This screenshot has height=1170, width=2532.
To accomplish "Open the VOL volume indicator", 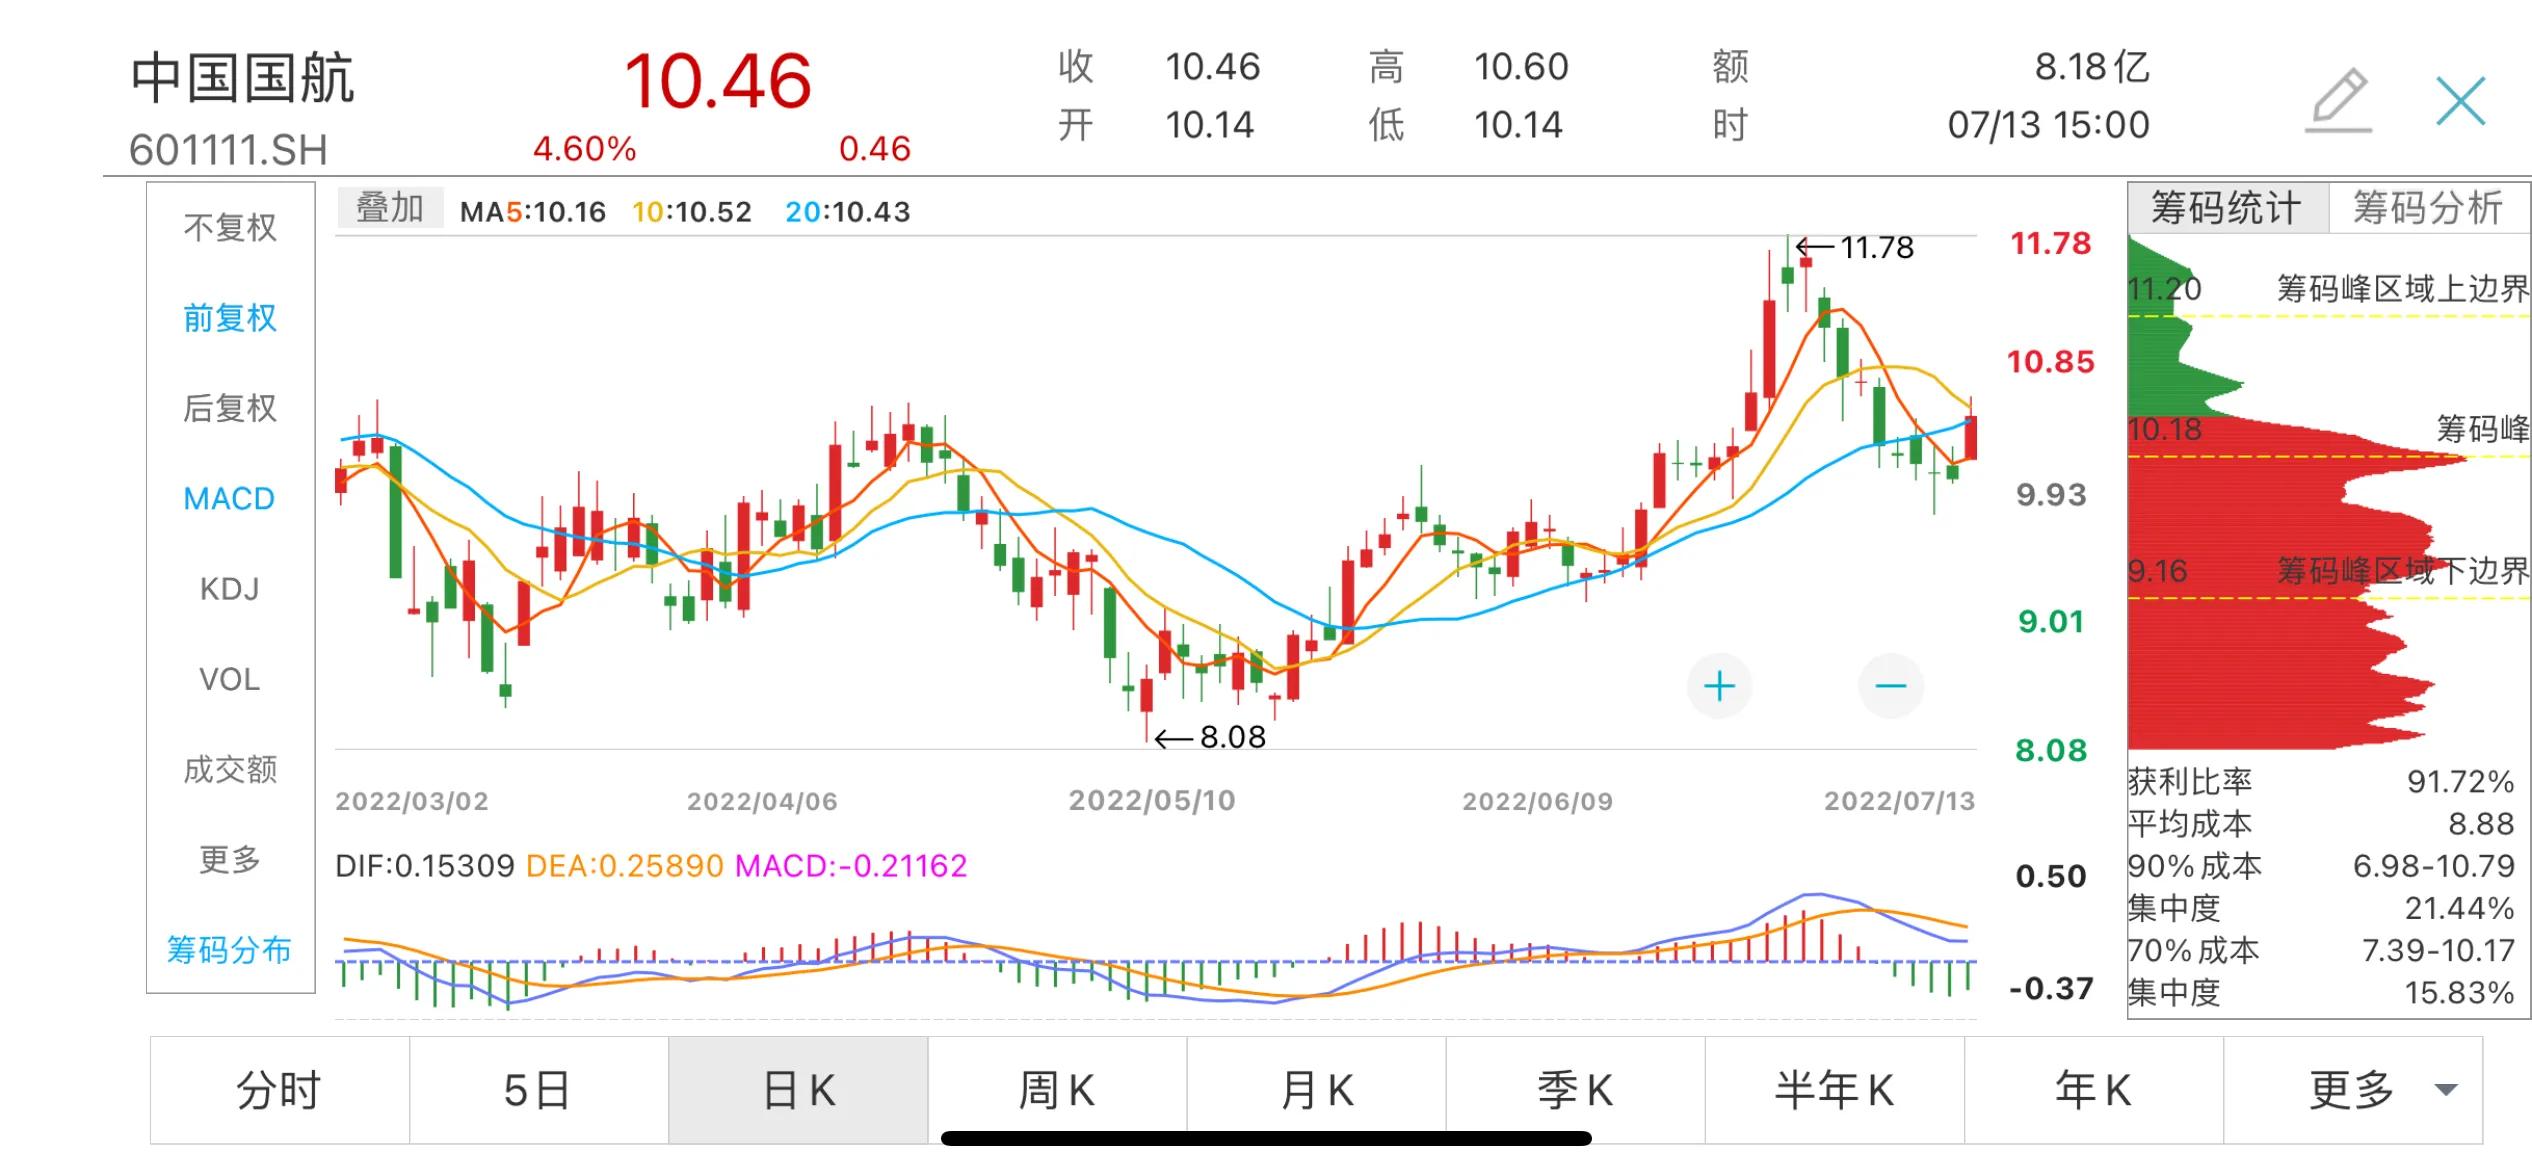I will tap(228, 678).
